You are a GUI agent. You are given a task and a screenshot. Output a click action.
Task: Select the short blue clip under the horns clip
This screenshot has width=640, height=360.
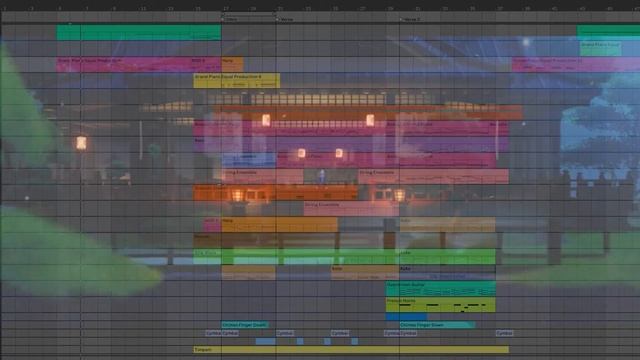pyautogui.click(x=407, y=317)
